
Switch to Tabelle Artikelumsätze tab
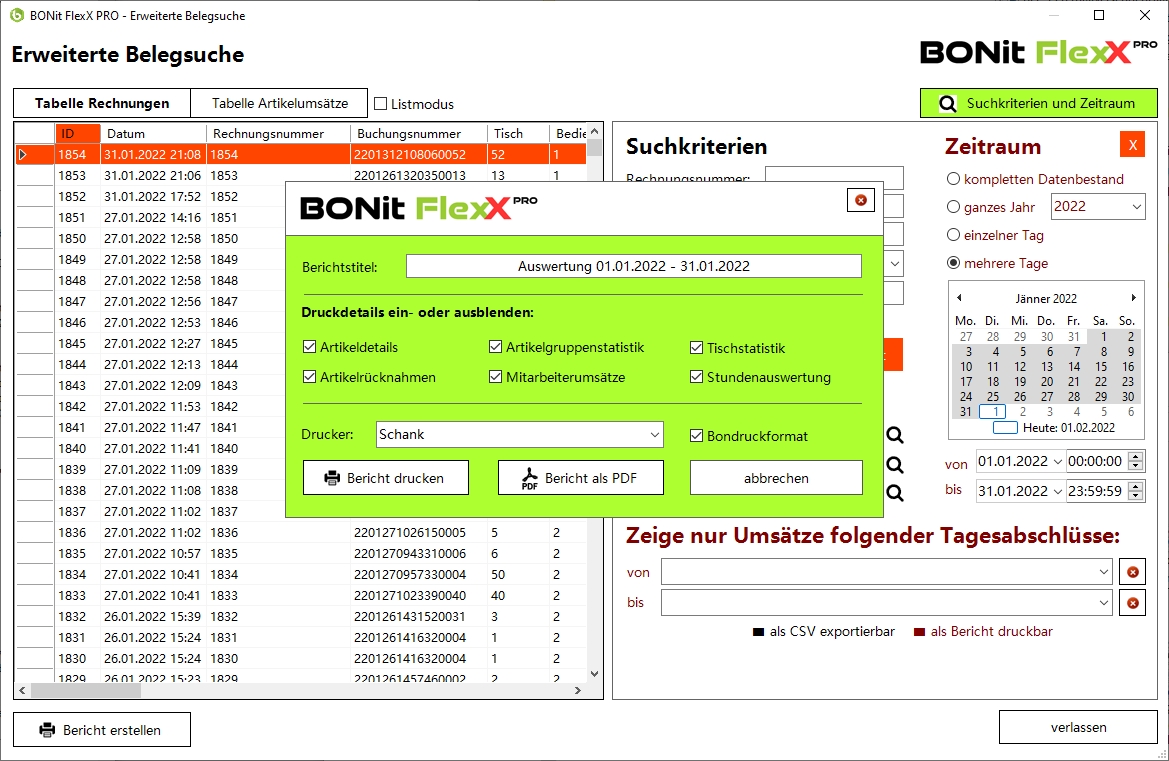280,103
